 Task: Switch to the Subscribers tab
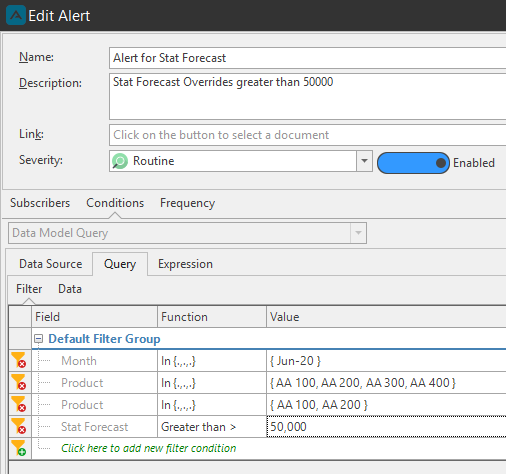point(40,203)
